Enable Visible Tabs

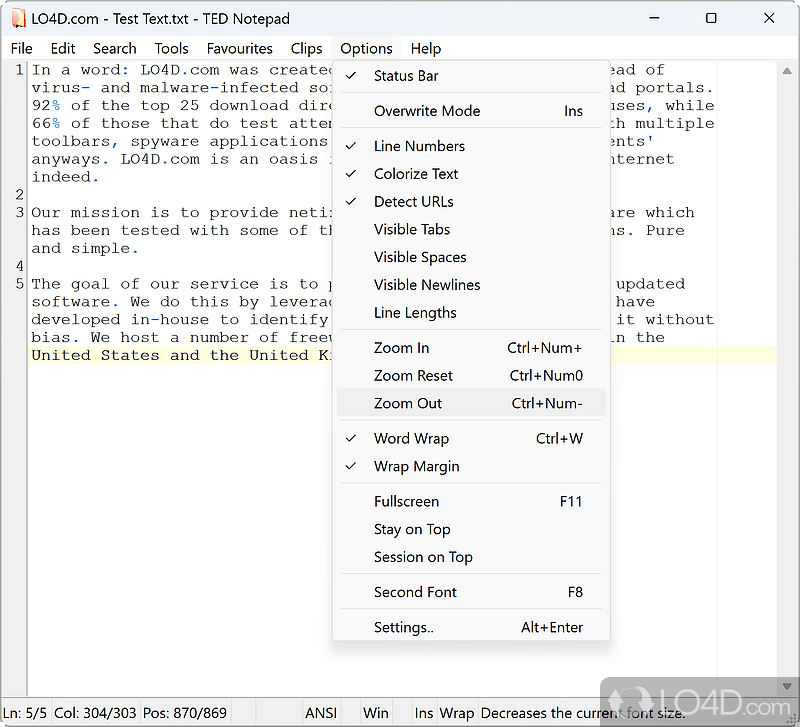click(x=471, y=230)
